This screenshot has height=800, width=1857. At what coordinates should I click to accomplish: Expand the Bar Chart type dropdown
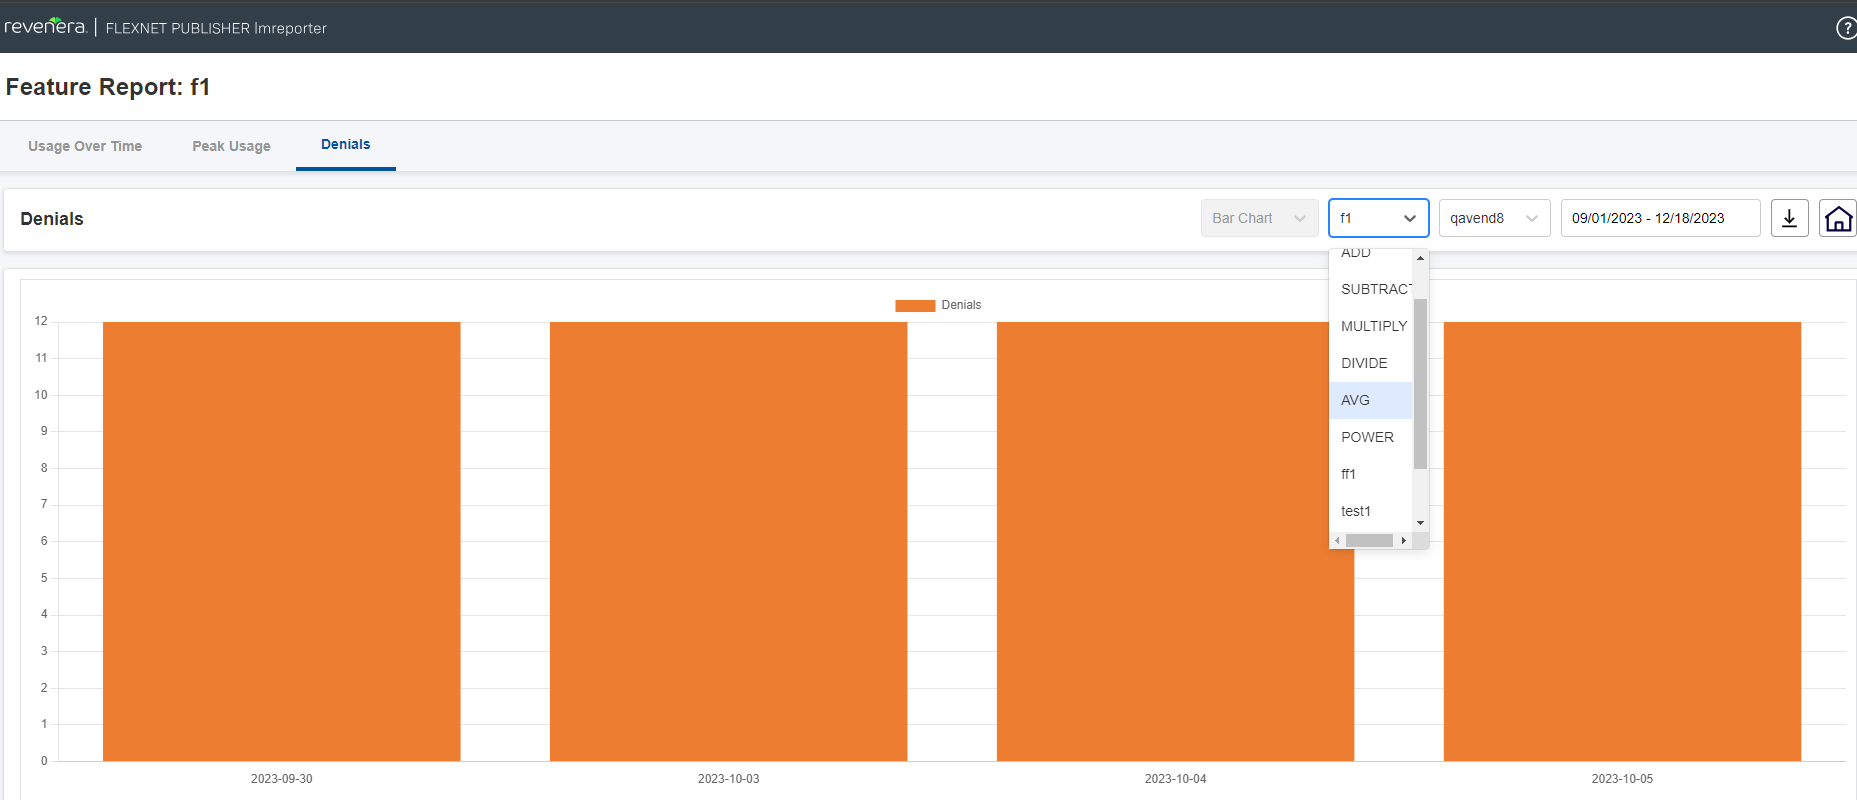point(1259,218)
